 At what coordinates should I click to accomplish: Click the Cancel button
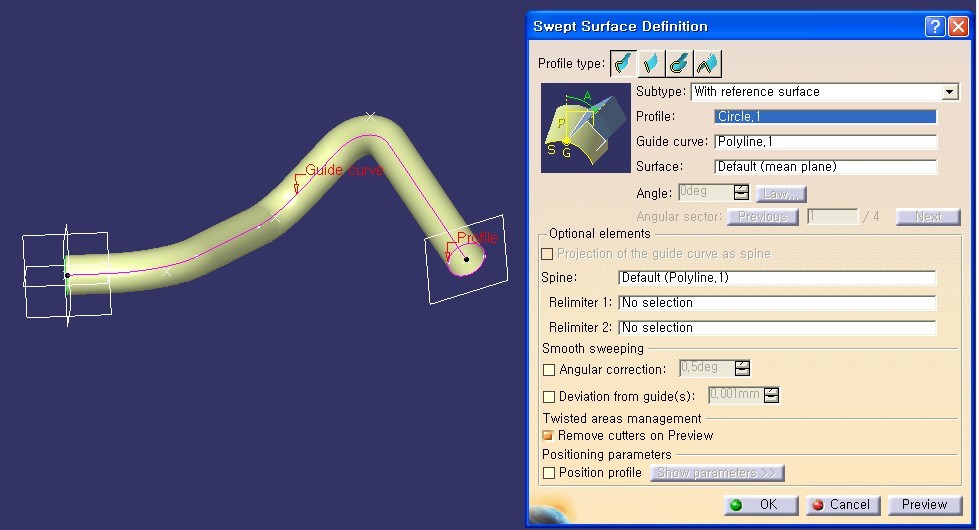[844, 505]
